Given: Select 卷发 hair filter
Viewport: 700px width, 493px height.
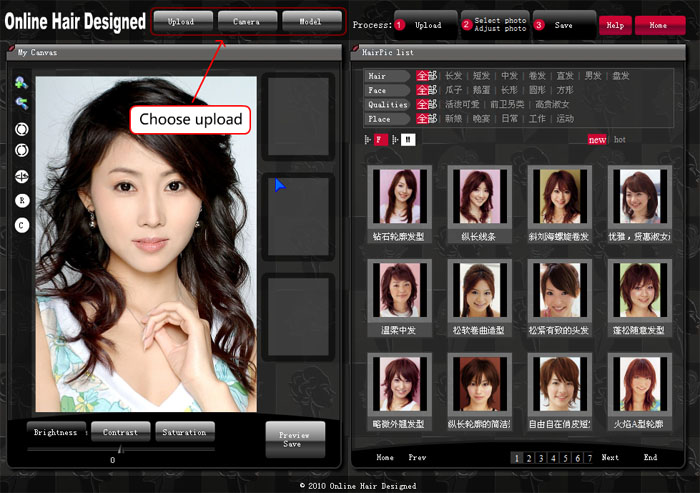Looking at the screenshot, I should (537, 76).
